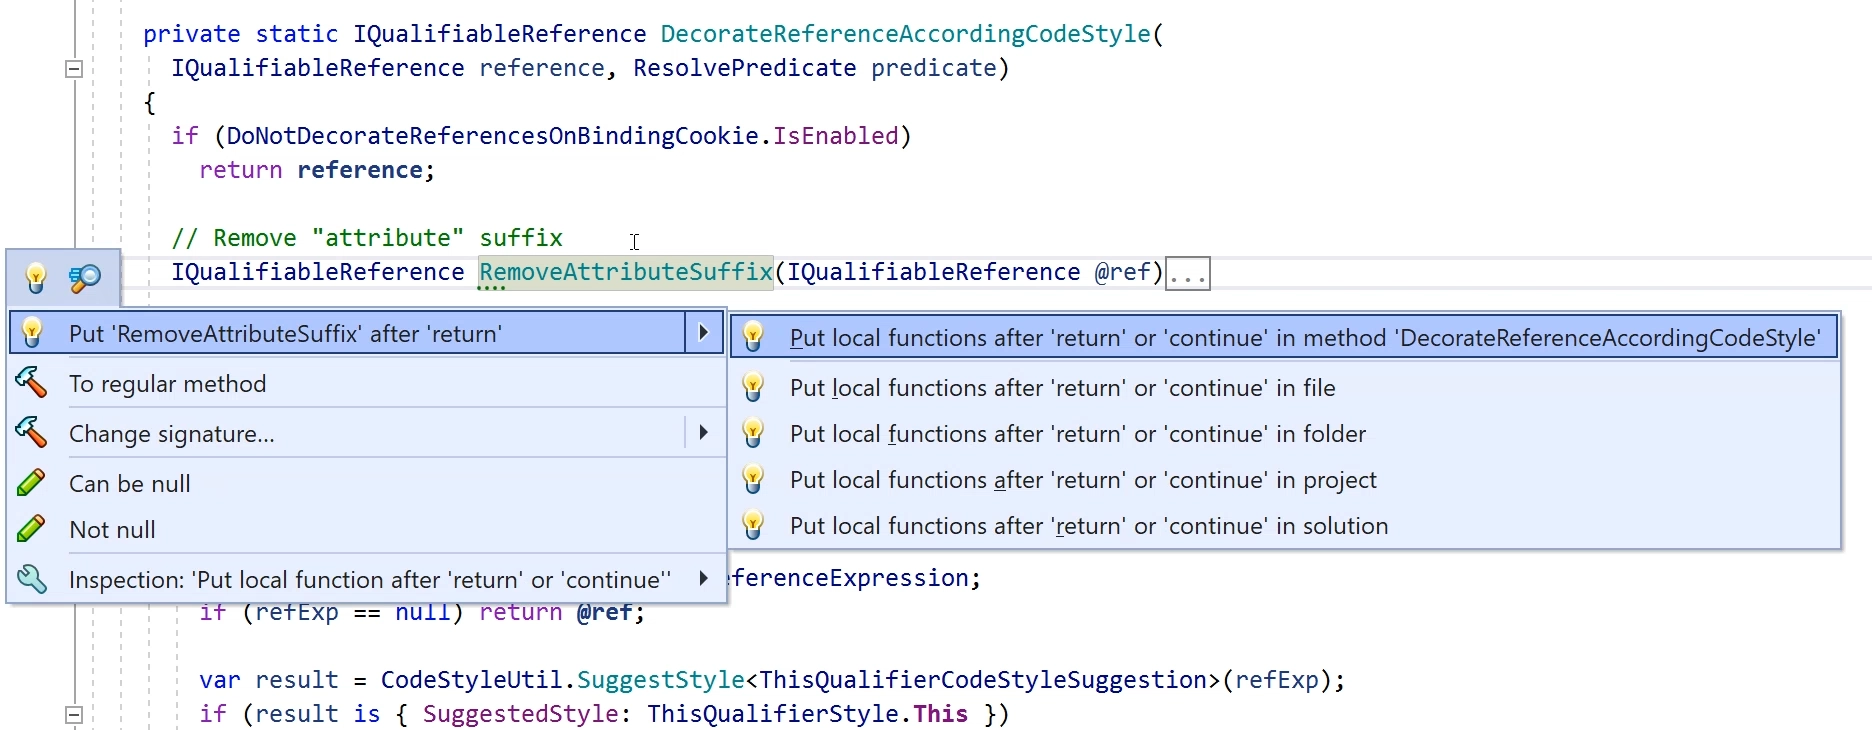Image resolution: width=1872 pixels, height=730 pixels.
Task: Expand the collapsed '...' local function body
Action: [x=1188, y=274]
